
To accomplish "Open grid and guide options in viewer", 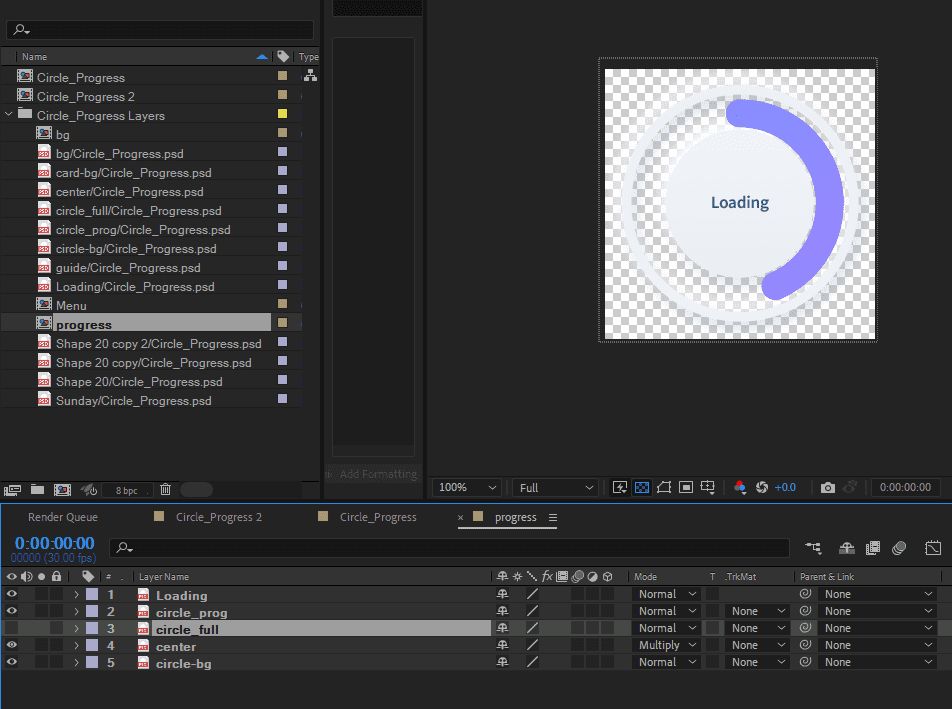I will (x=708, y=487).
